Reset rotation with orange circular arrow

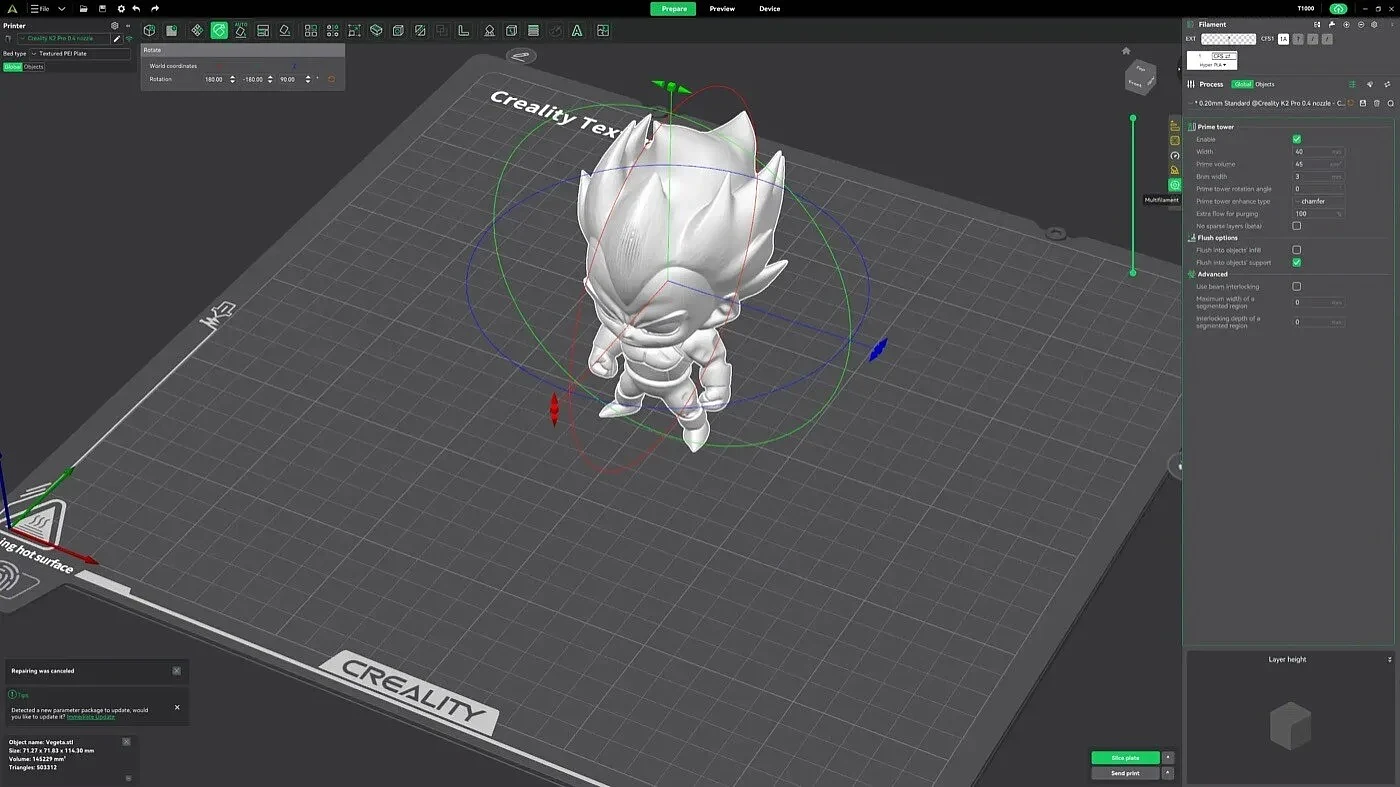pyautogui.click(x=331, y=79)
